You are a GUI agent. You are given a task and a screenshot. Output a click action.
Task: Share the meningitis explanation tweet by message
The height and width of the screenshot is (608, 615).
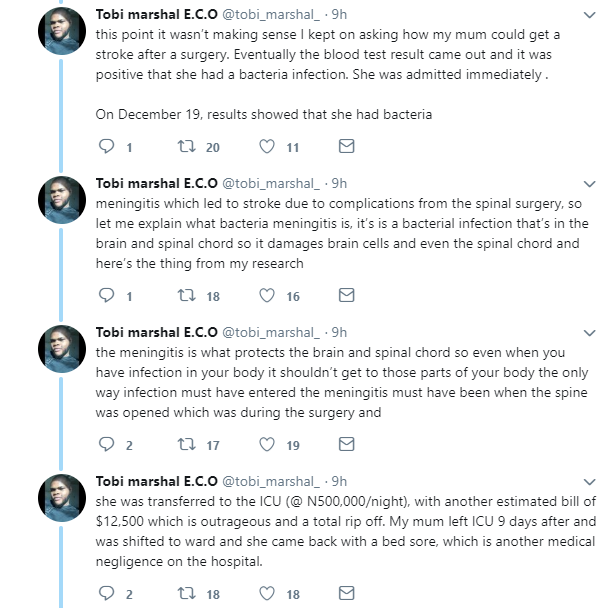coord(346,296)
